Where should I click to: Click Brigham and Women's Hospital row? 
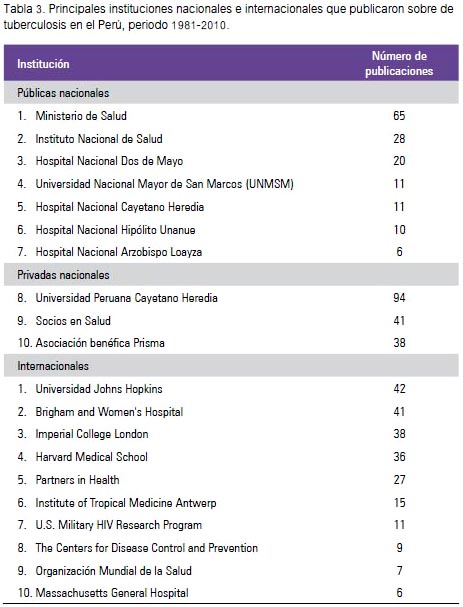tap(231, 412)
